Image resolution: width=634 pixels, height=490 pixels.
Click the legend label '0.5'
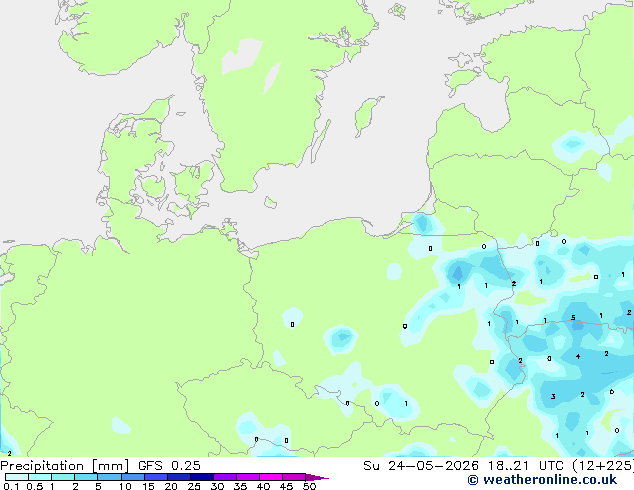(x=35, y=486)
